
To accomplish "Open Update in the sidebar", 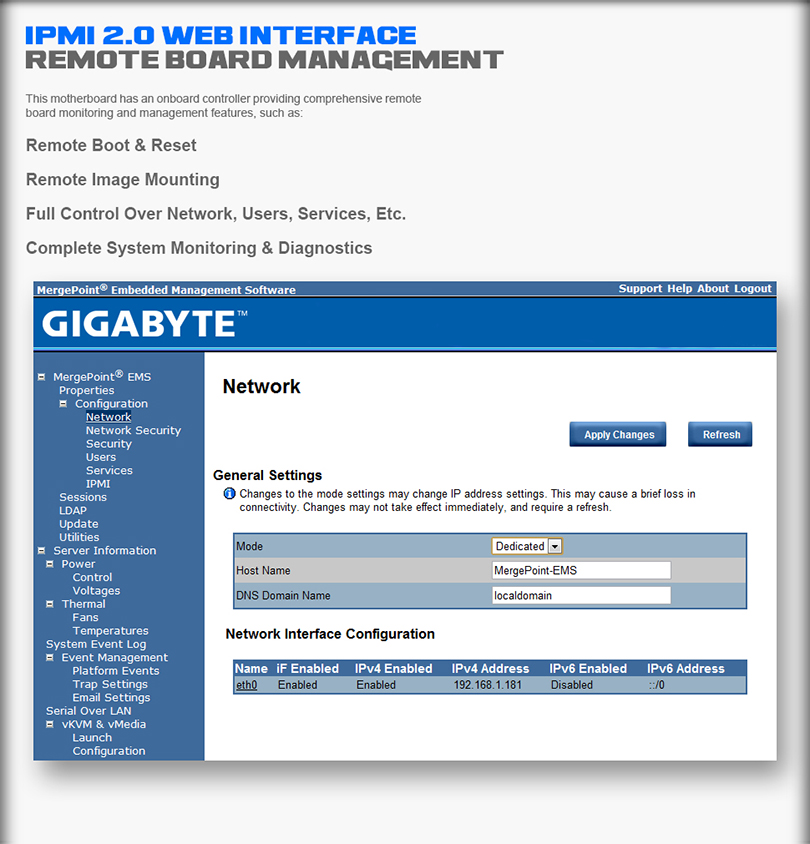I will [79, 524].
